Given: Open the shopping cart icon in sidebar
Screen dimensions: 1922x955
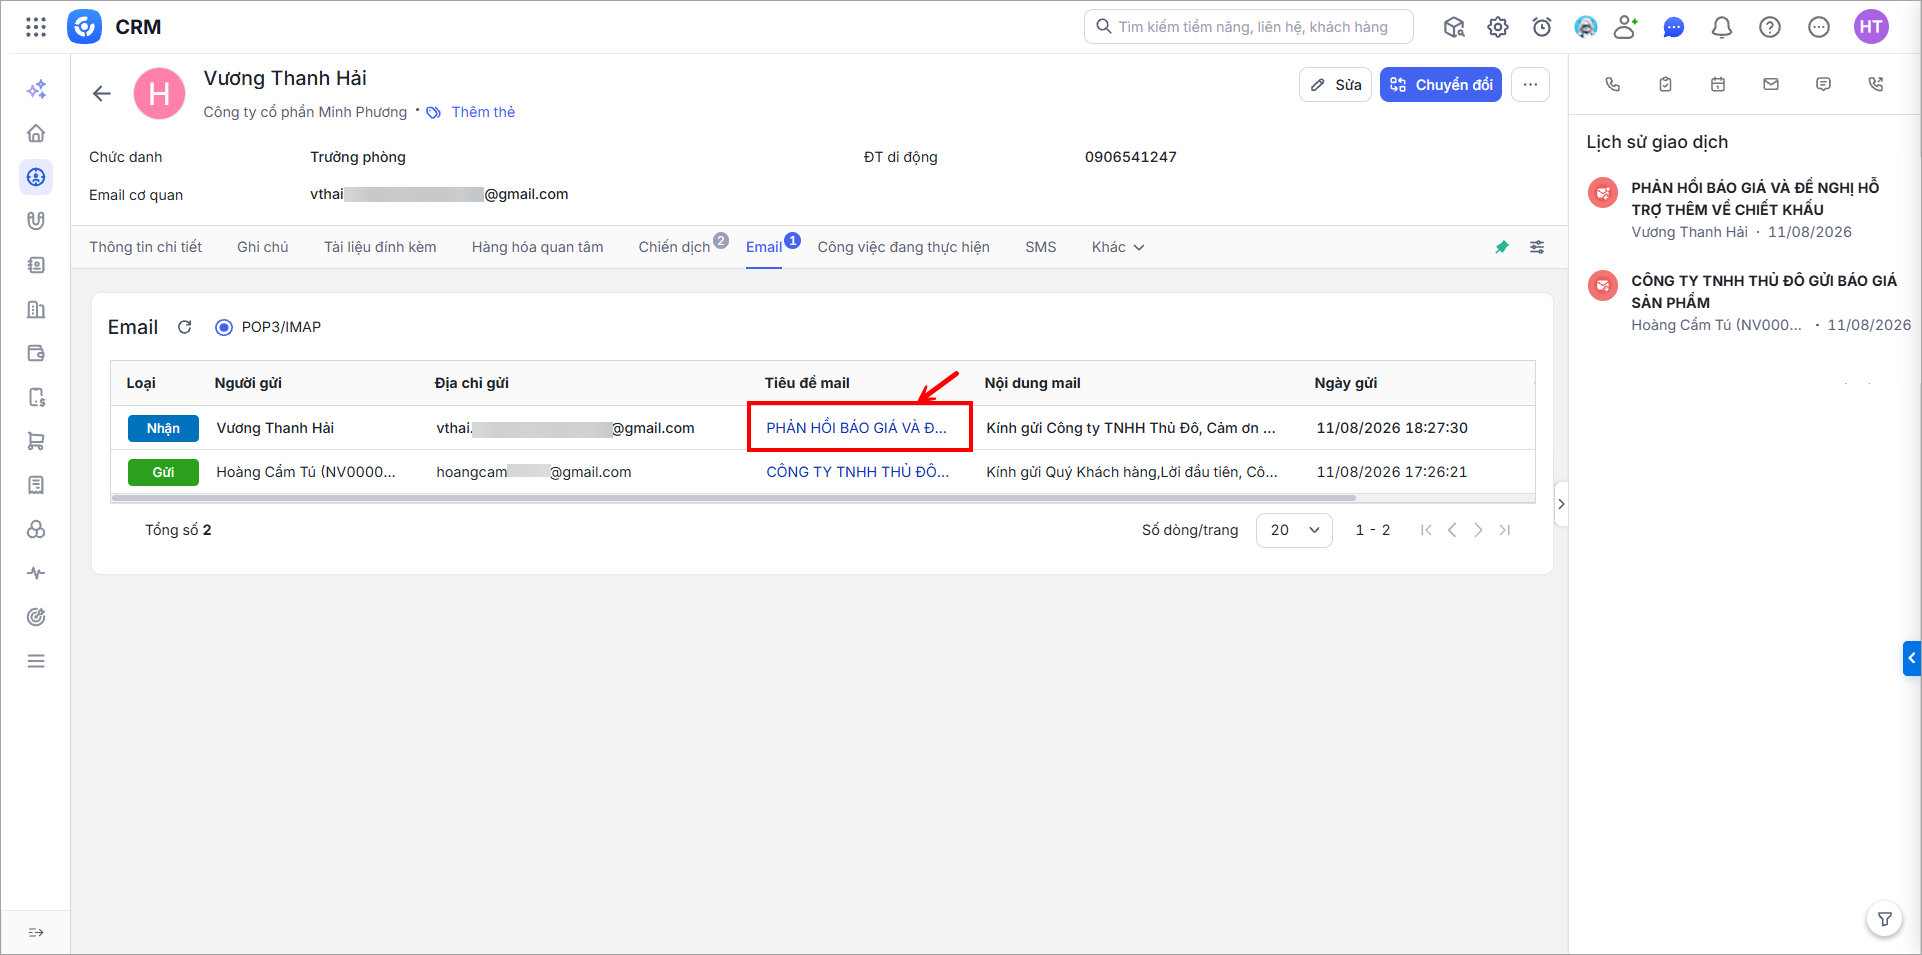Looking at the screenshot, I should [x=36, y=441].
